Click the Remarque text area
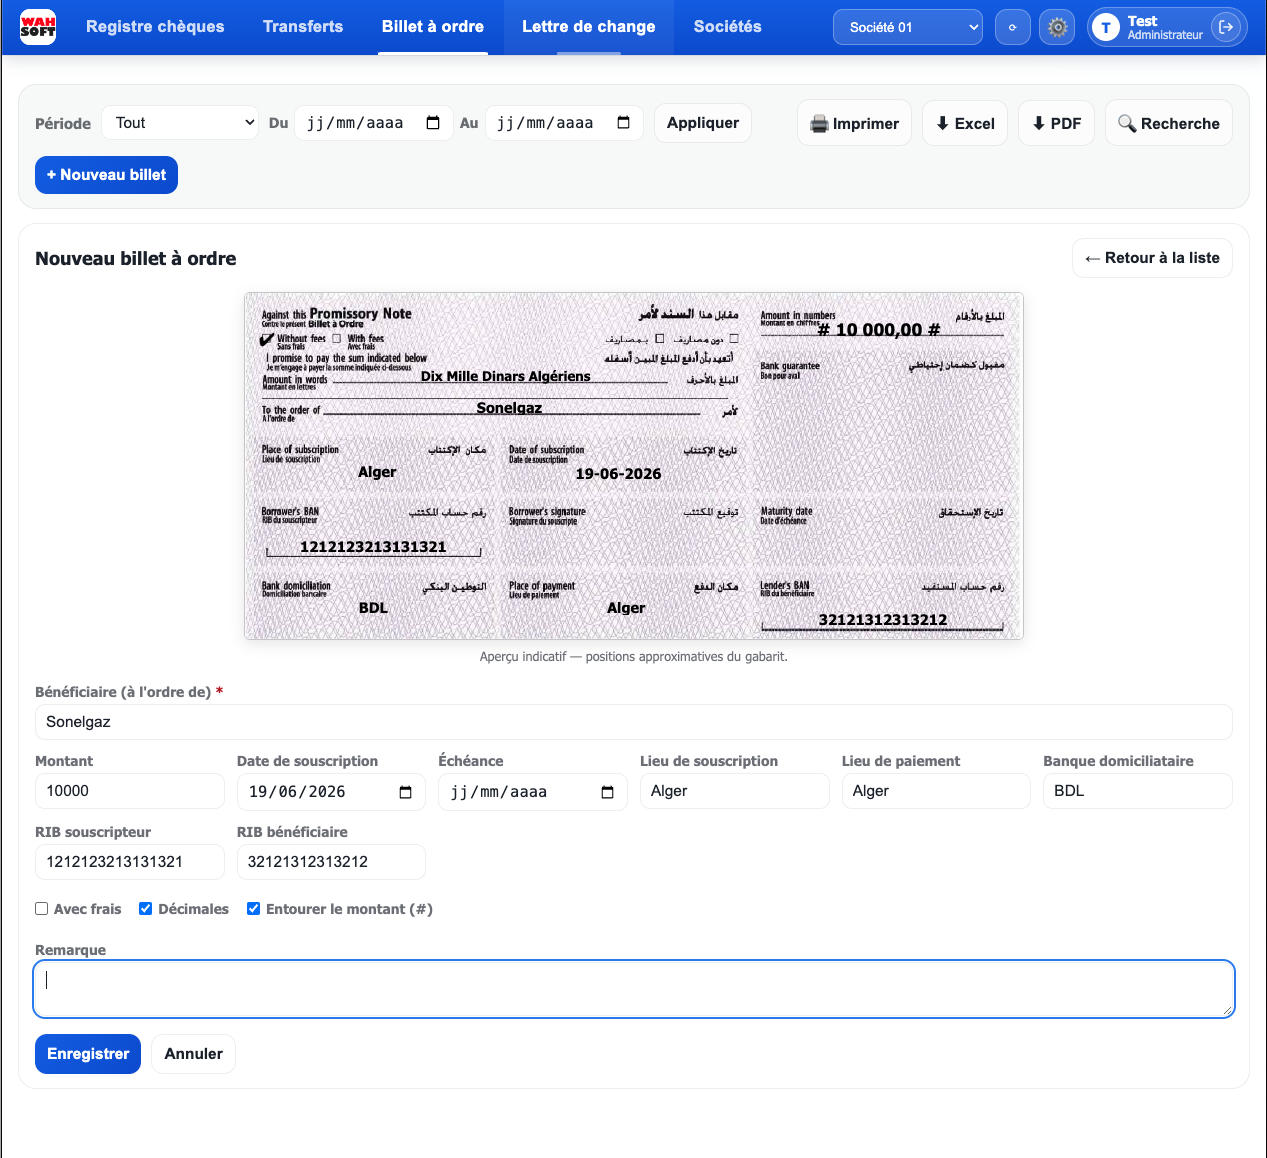The width and height of the screenshot is (1267, 1158). tap(634, 990)
